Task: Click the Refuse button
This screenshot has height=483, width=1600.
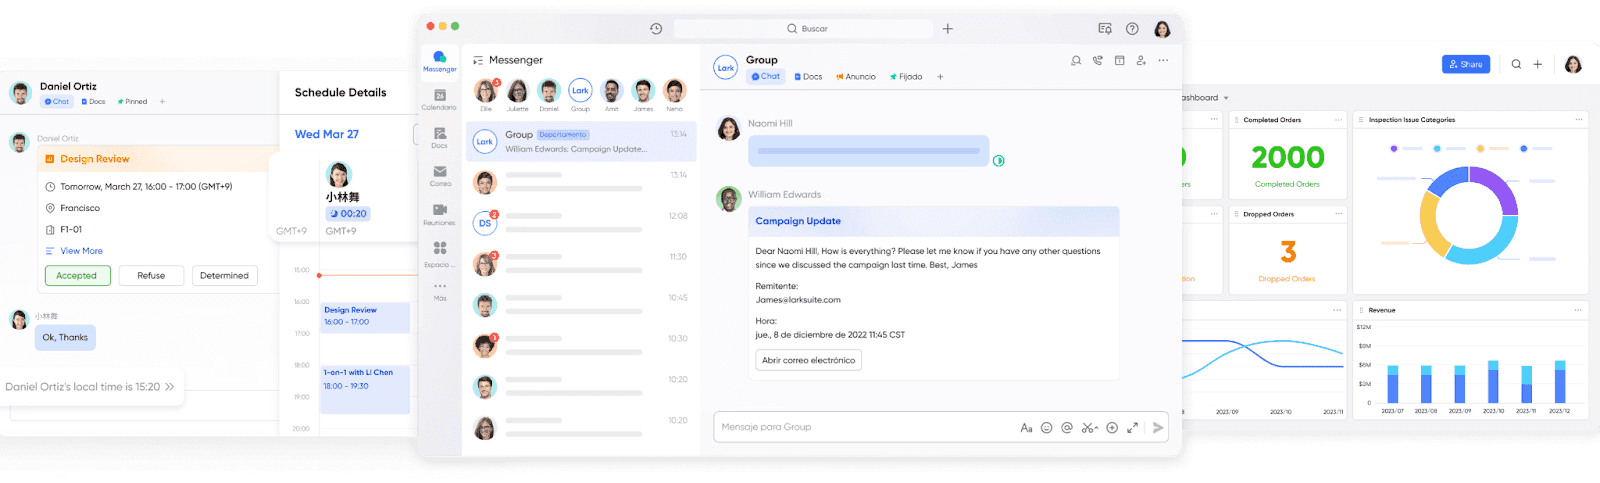Action: [151, 276]
